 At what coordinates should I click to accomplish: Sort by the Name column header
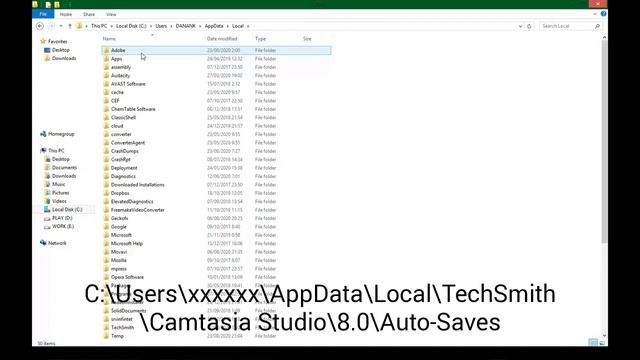(x=109, y=39)
